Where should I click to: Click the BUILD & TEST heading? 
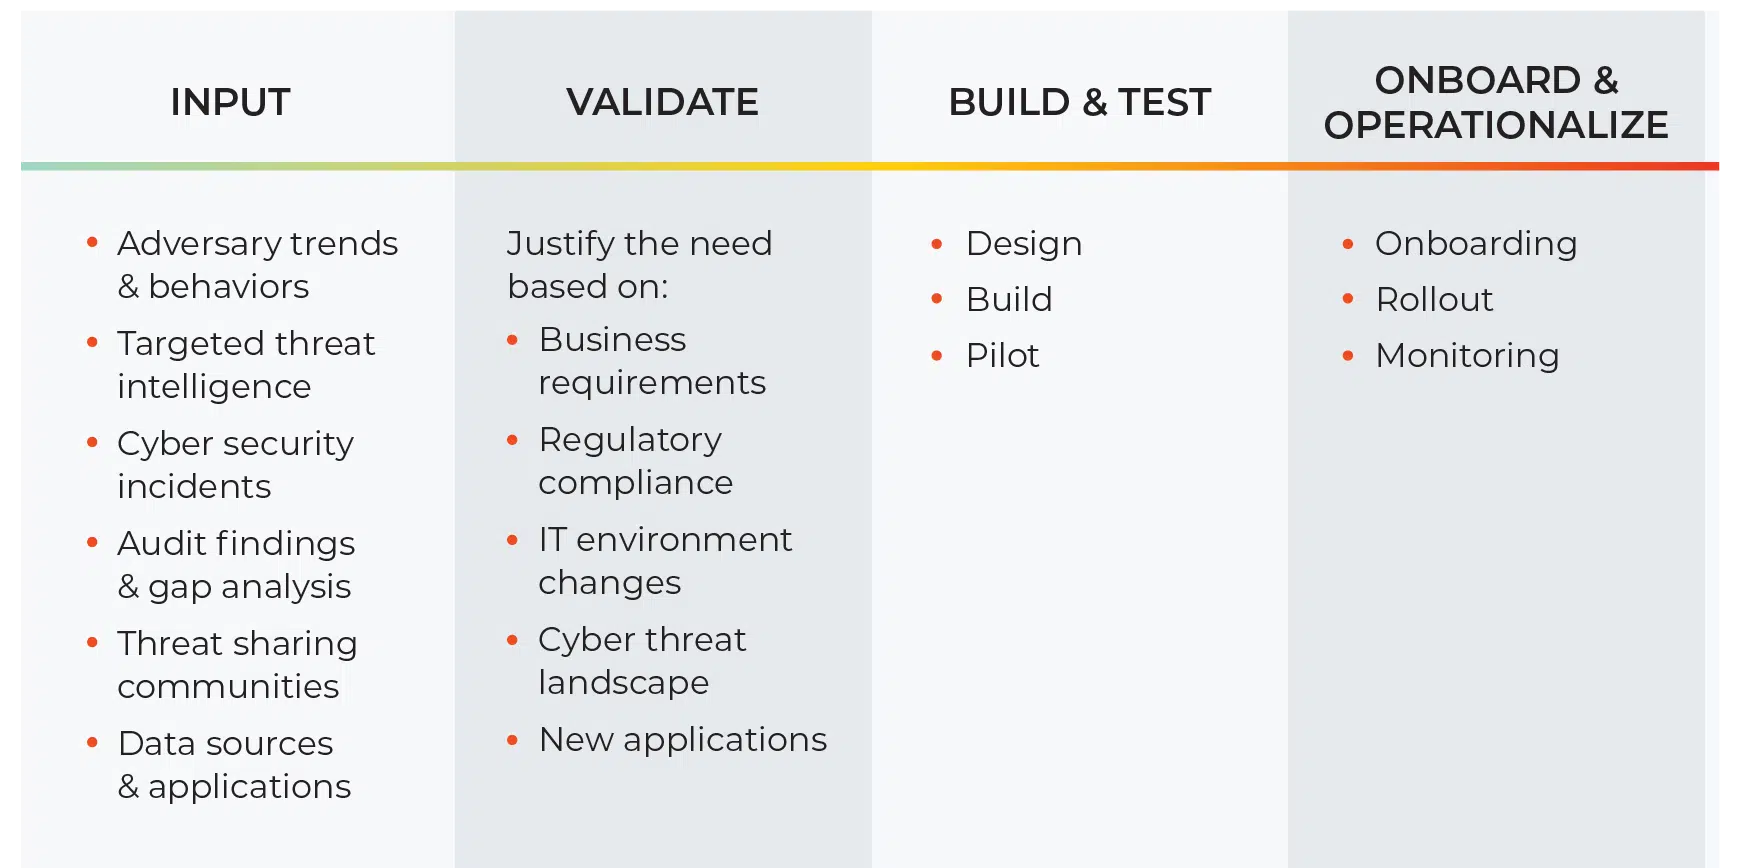[x=1079, y=102]
